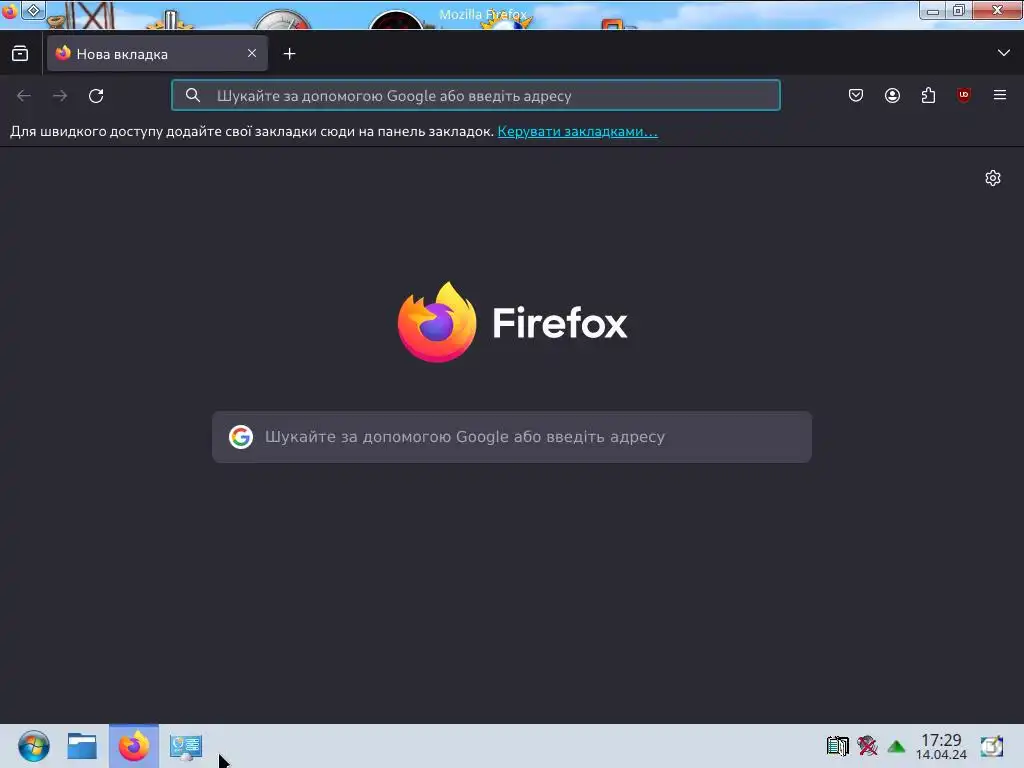
Task: Close the Нова вкладка tab
Action: (x=252, y=53)
